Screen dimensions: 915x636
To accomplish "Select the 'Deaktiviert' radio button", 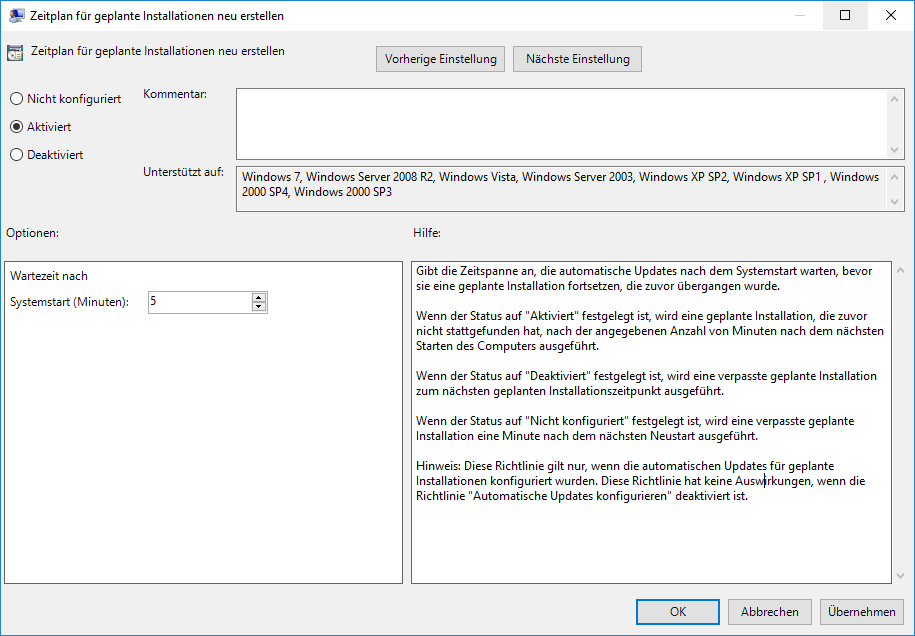I will click(16, 155).
